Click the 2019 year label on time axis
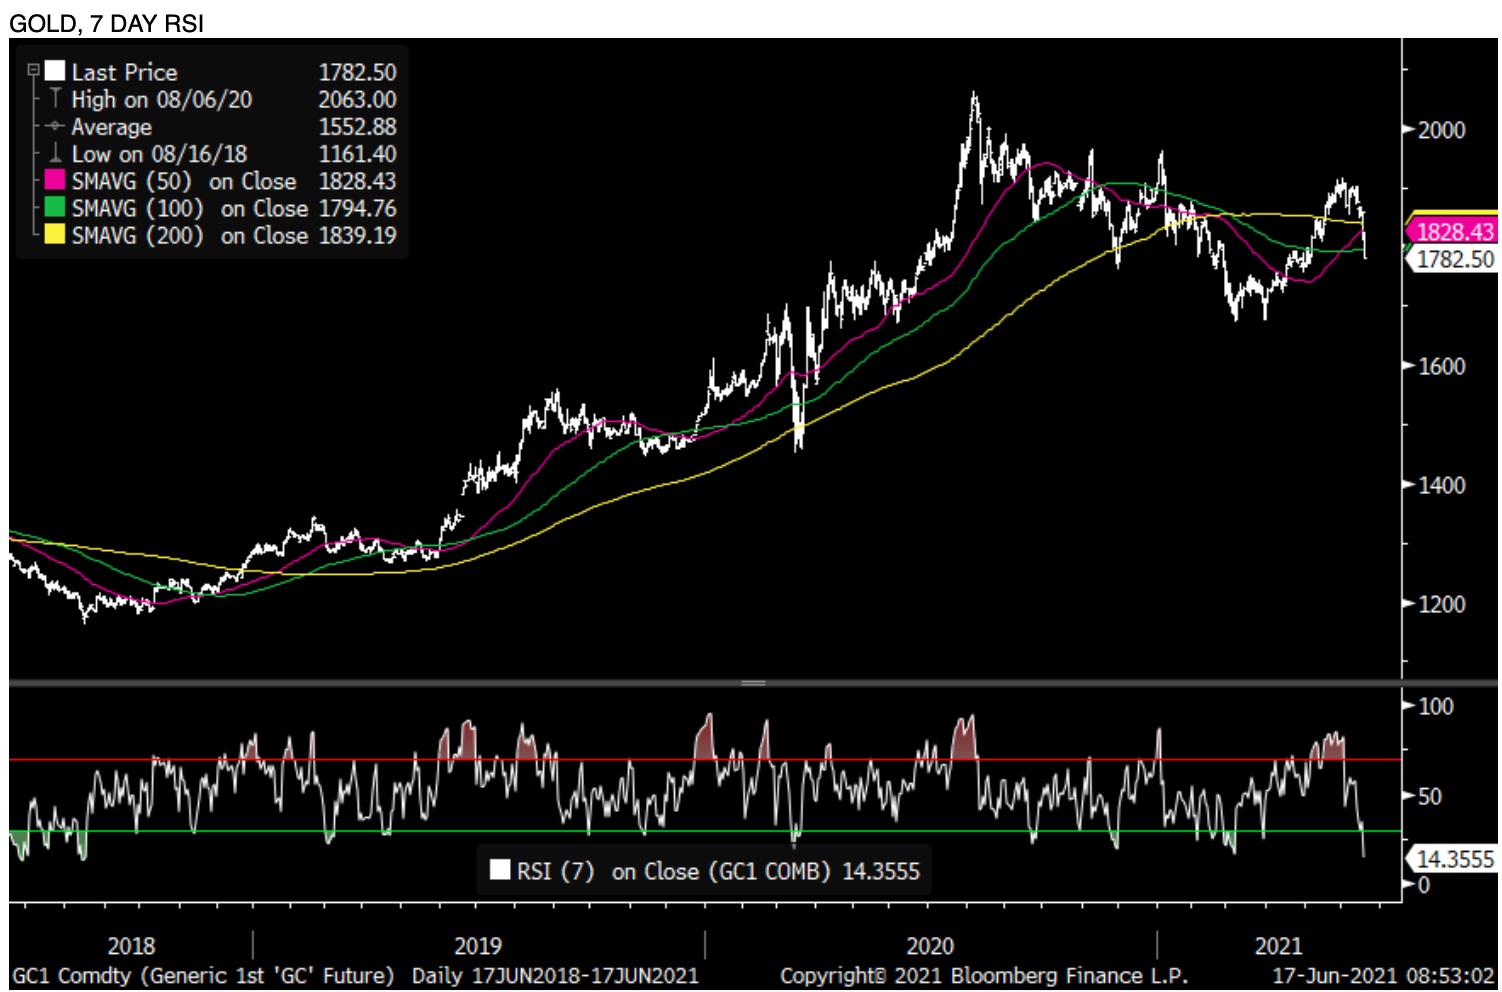 477,946
